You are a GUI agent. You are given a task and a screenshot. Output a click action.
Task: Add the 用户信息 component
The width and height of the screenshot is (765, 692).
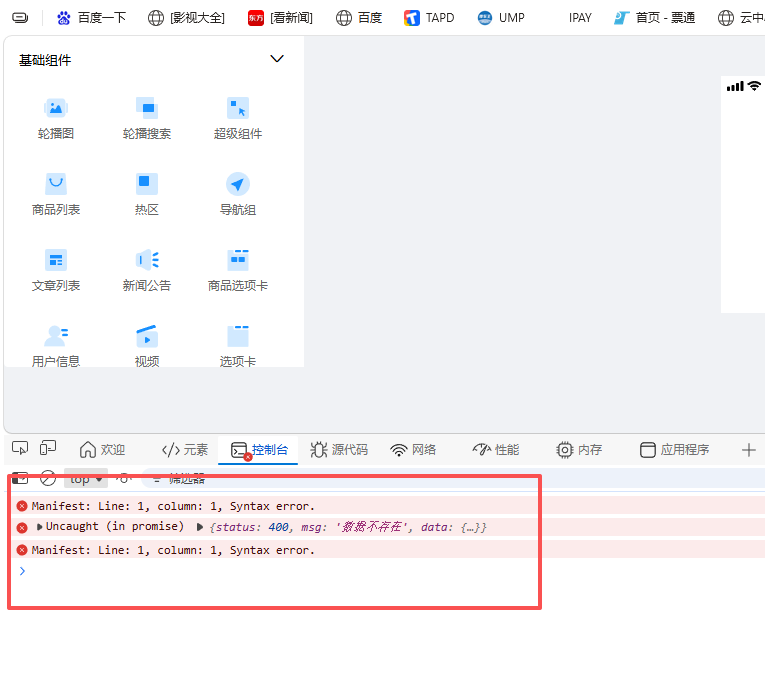click(x=56, y=346)
